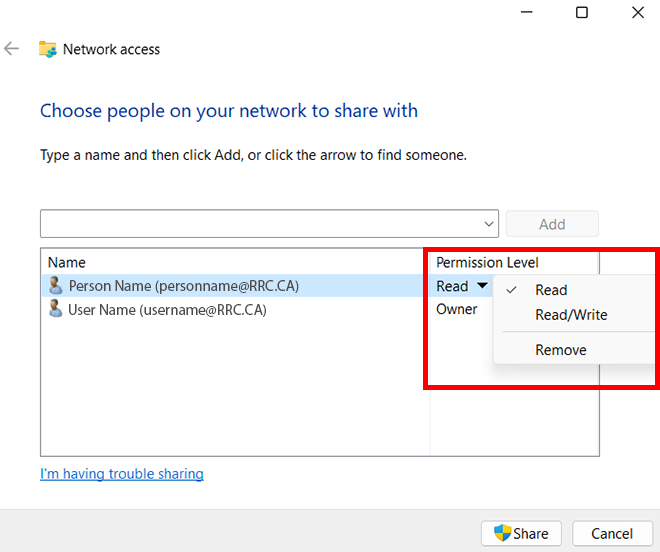Viewport: 660px width, 552px height.
Task: Select the User Name row
Action: coord(167,310)
